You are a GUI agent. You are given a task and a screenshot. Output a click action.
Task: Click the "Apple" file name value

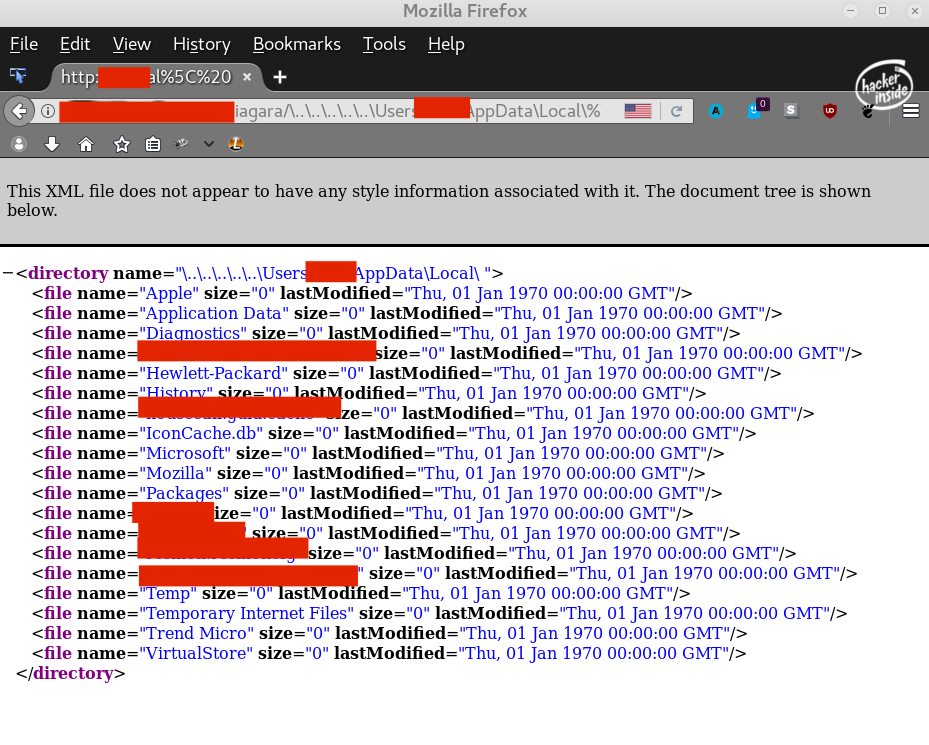(x=169, y=293)
